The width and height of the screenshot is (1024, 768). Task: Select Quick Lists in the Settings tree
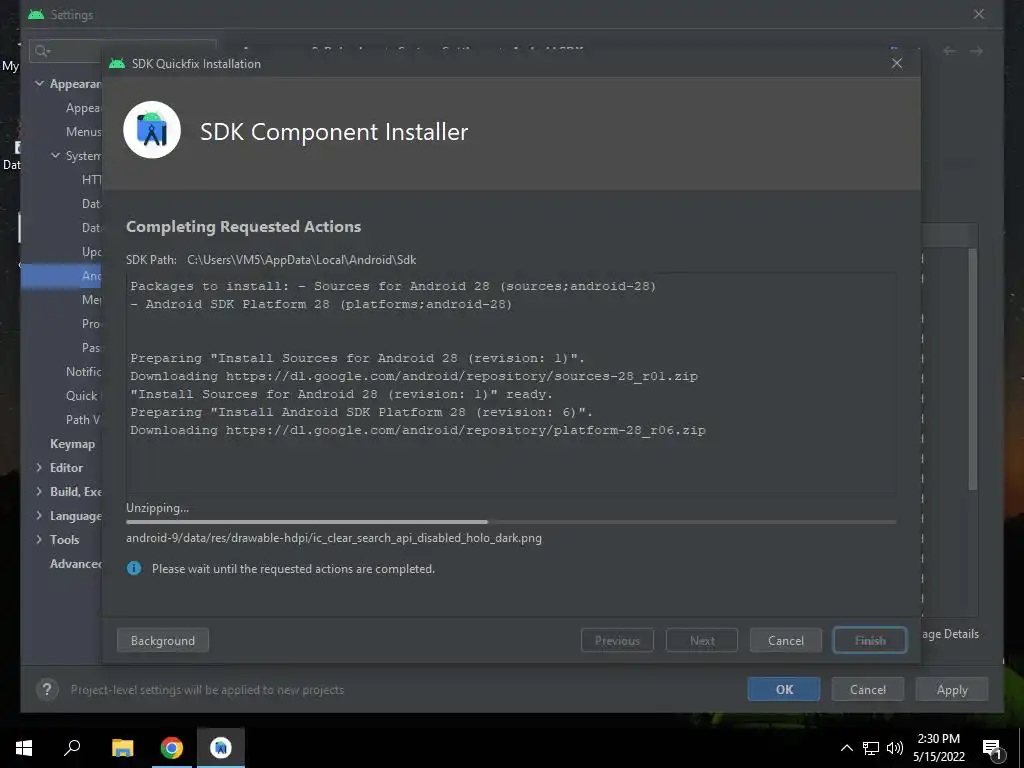84,396
